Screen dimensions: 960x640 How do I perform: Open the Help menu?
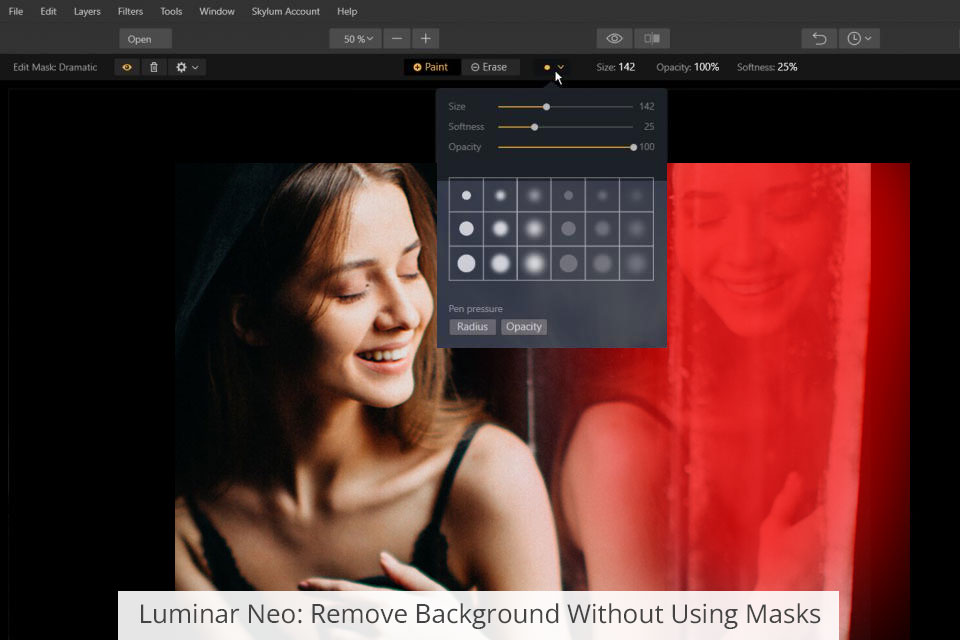(x=347, y=11)
